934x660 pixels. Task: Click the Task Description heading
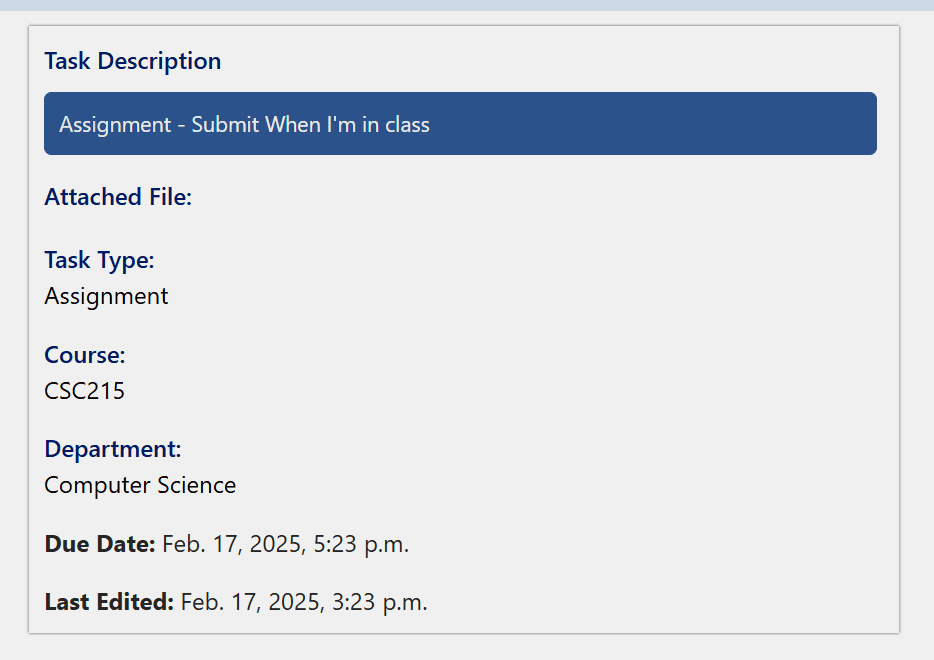point(132,61)
